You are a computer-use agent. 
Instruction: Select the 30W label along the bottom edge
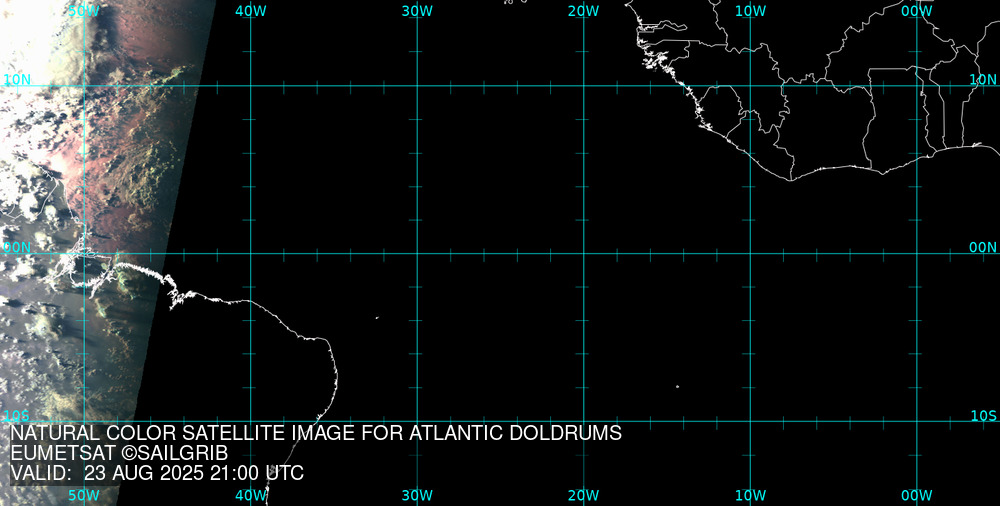point(418,495)
